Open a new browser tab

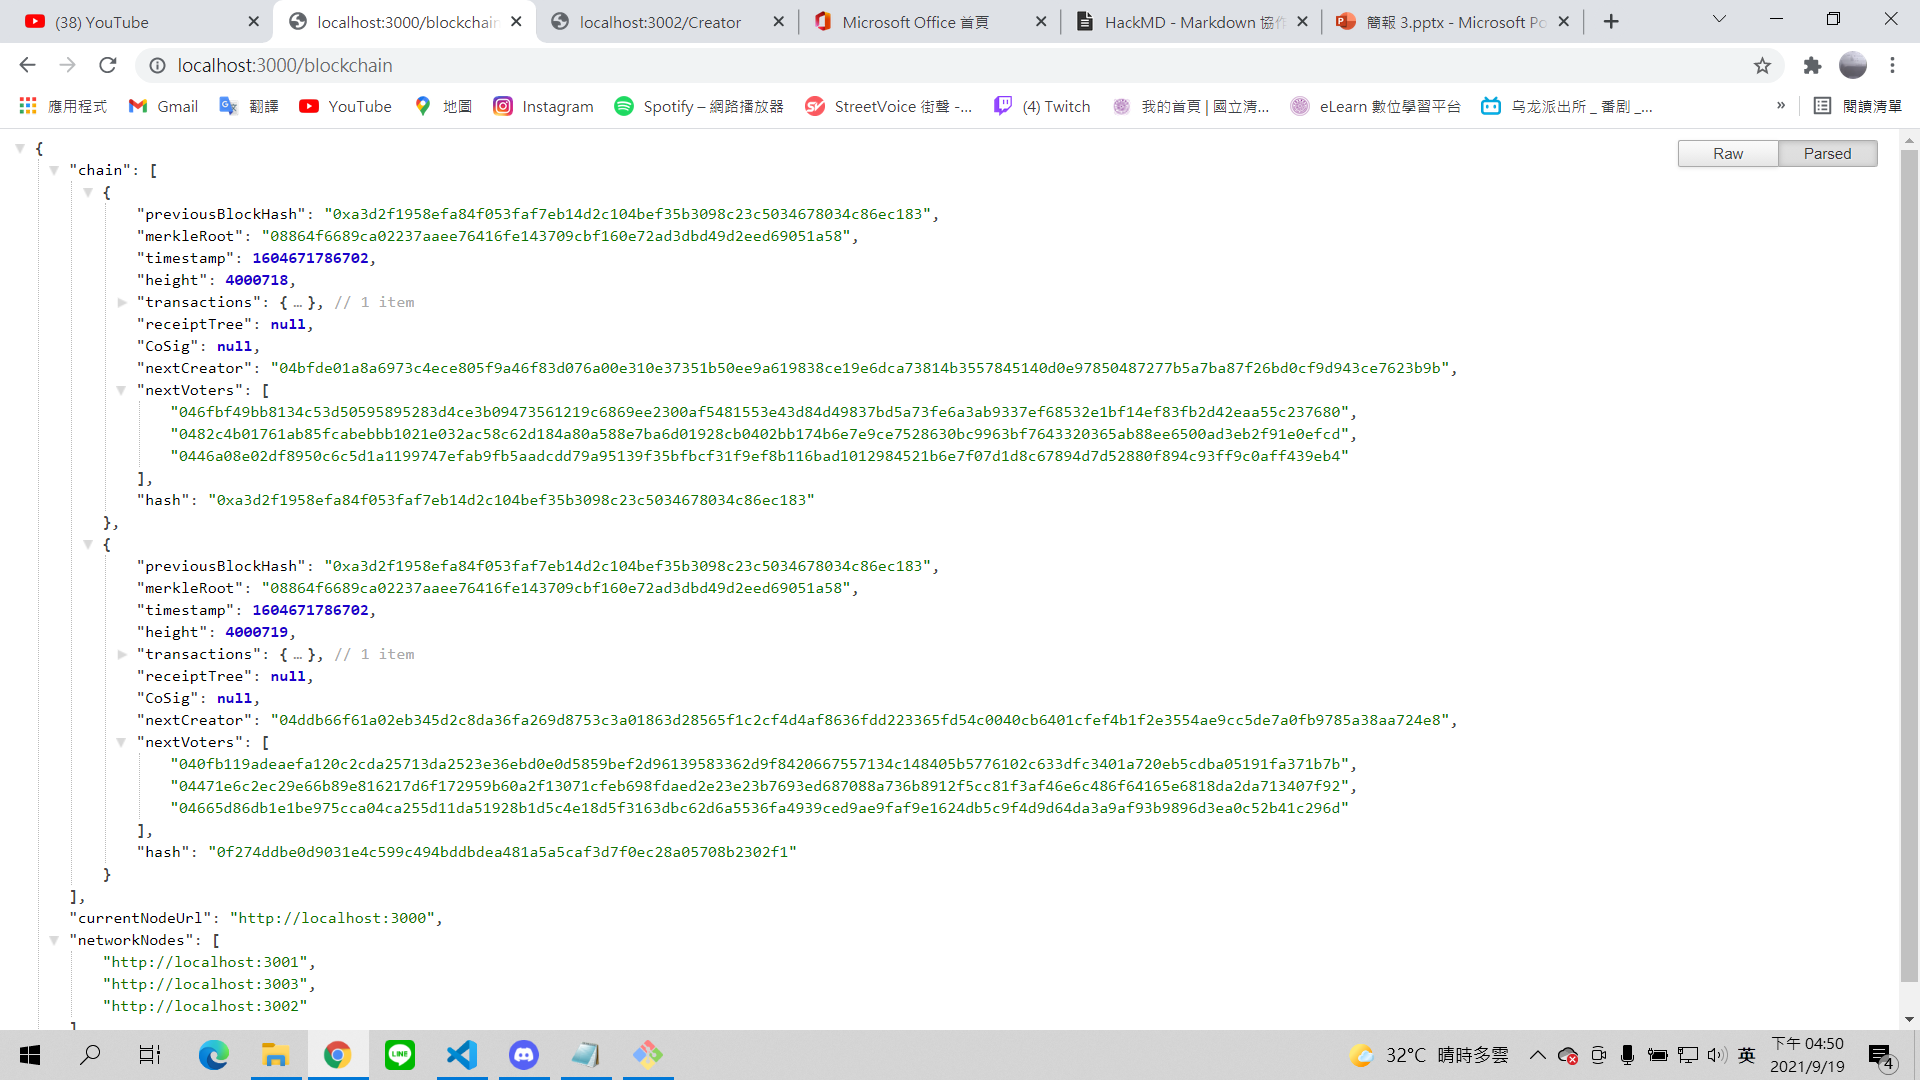pyautogui.click(x=1611, y=21)
